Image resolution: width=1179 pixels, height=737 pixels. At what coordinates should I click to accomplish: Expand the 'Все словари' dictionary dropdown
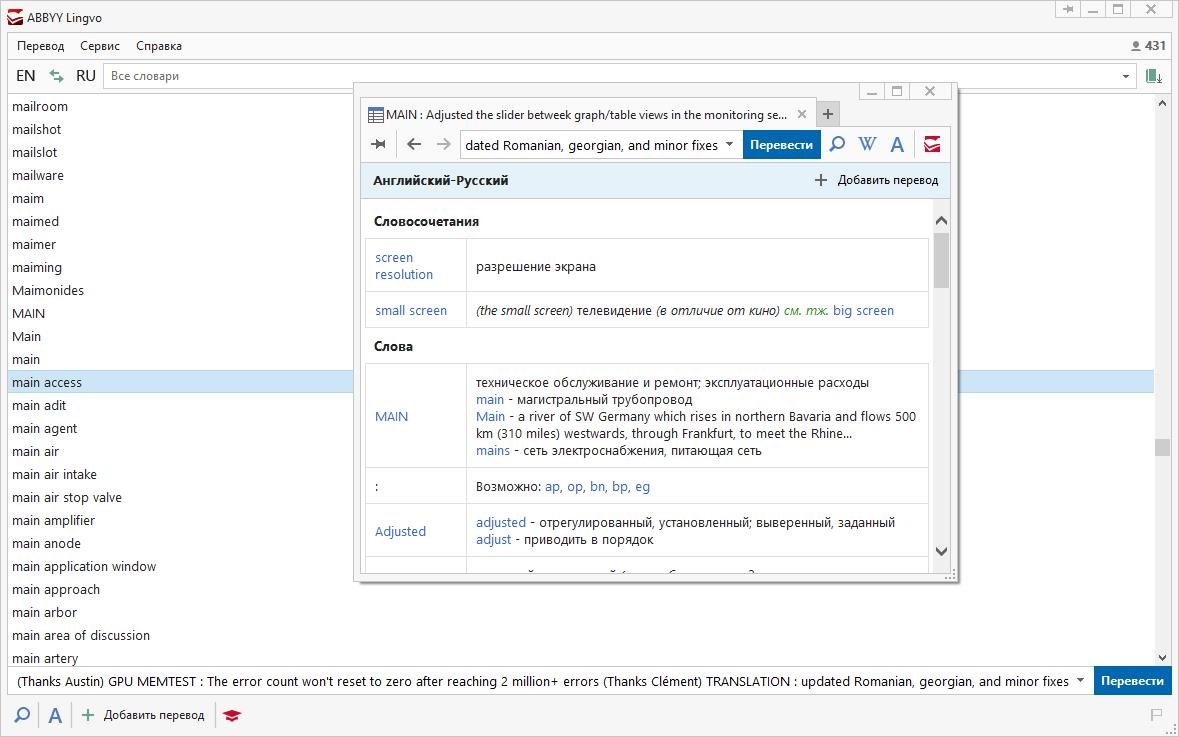[x=1125, y=76]
